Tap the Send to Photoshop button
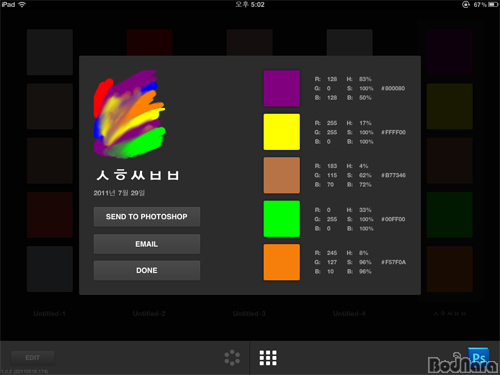The height and width of the screenshot is (375, 500). click(147, 217)
